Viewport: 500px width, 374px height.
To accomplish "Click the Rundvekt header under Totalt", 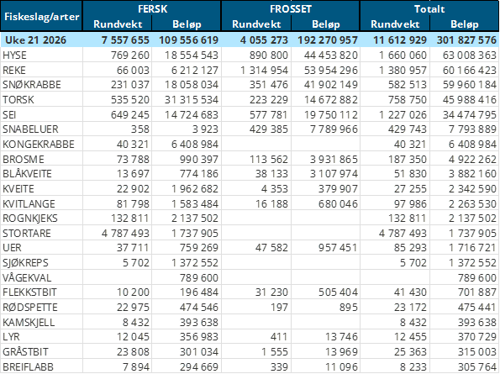I will [395, 24].
